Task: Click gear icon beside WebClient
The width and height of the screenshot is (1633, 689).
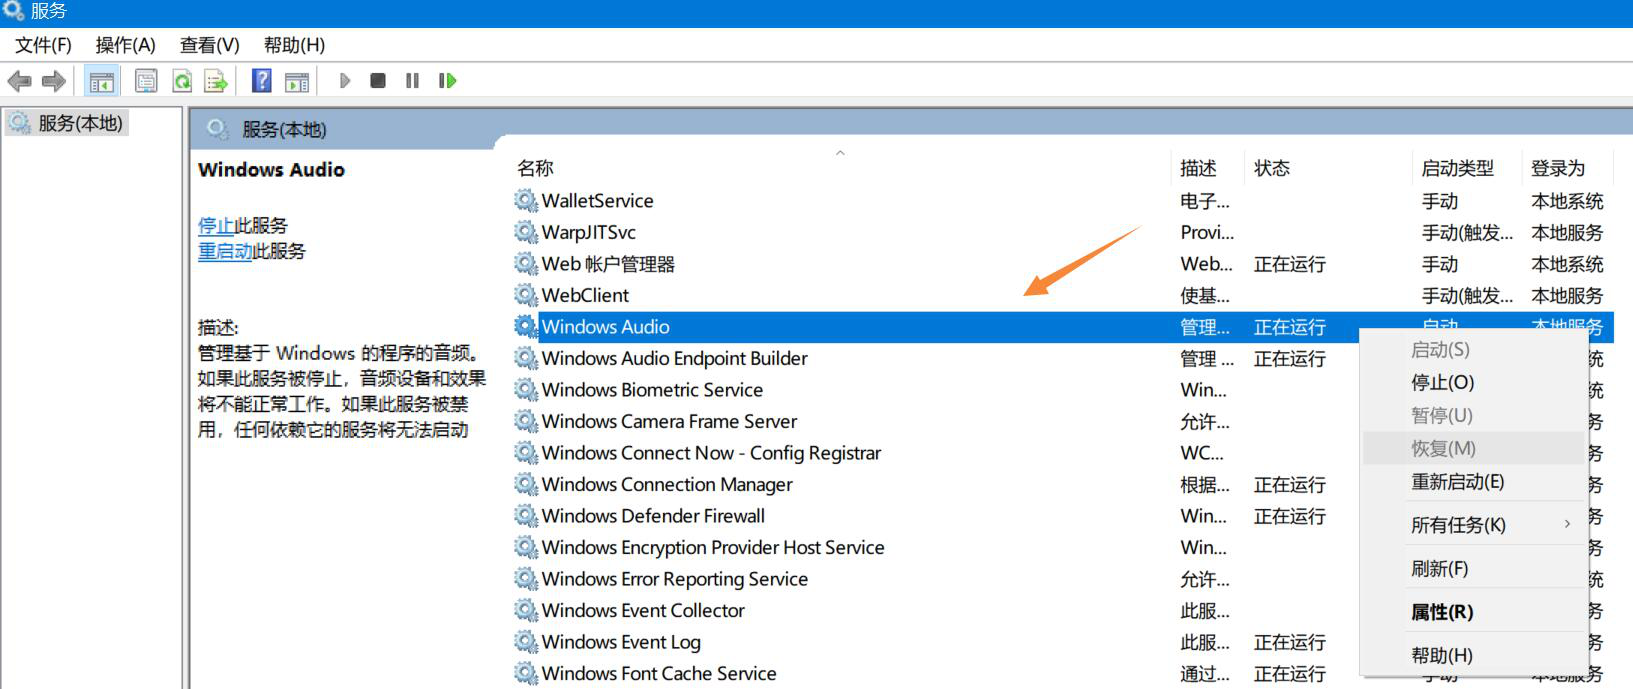Action: click(526, 295)
